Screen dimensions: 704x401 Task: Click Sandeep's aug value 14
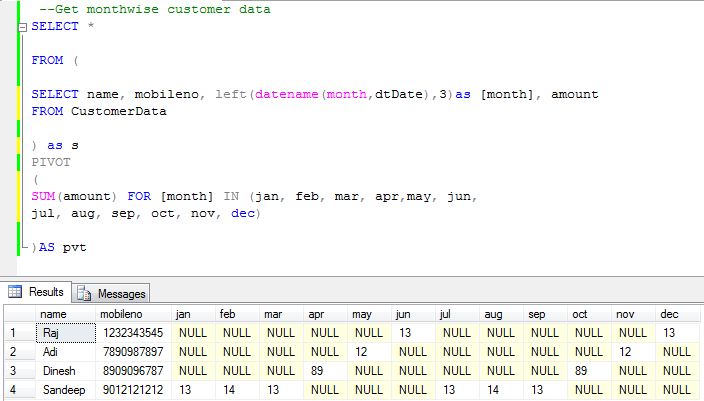pos(501,390)
